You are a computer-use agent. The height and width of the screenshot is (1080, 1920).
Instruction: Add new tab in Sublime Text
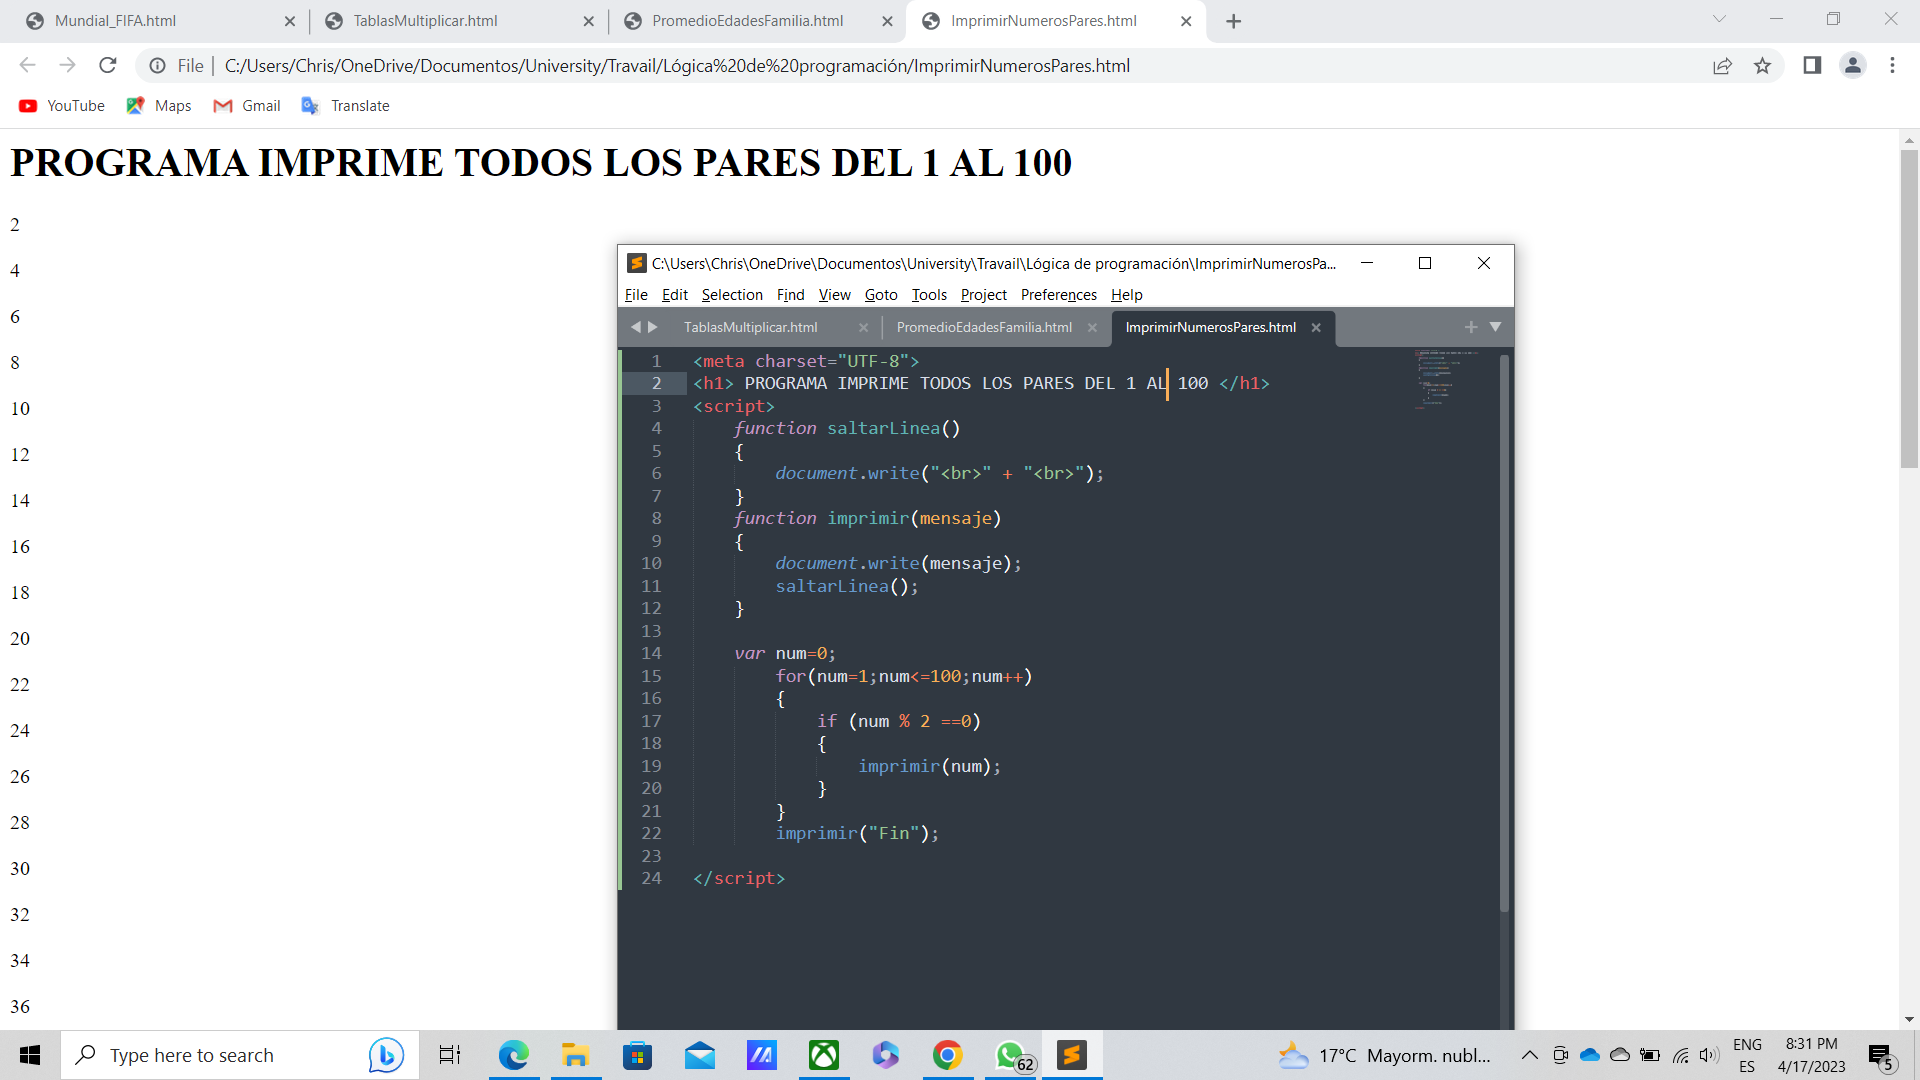[1471, 327]
